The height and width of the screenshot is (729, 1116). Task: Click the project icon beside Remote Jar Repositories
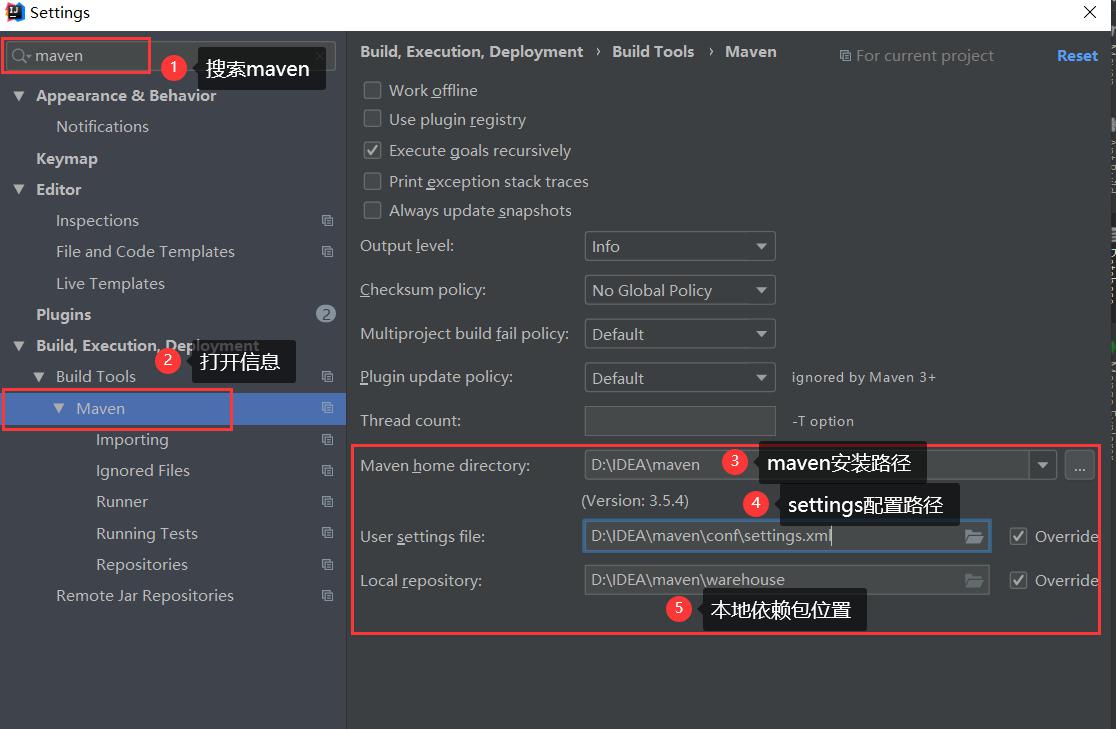point(327,596)
